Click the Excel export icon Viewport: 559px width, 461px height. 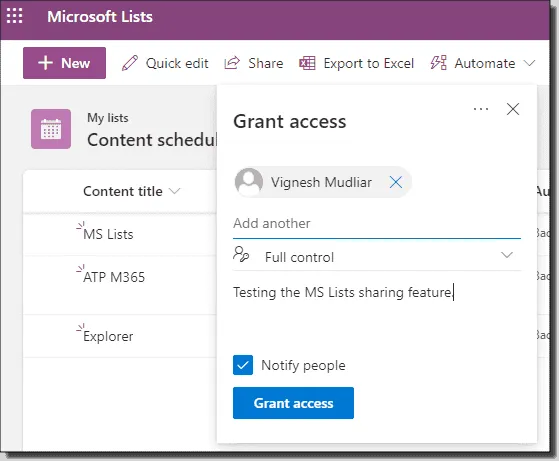point(307,63)
